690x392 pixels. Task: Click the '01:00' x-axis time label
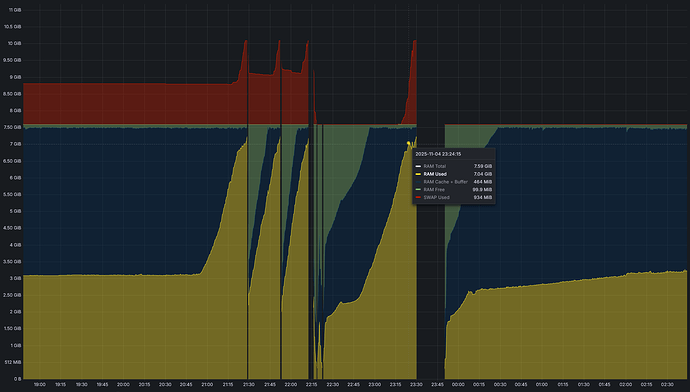pyautogui.click(x=542, y=385)
